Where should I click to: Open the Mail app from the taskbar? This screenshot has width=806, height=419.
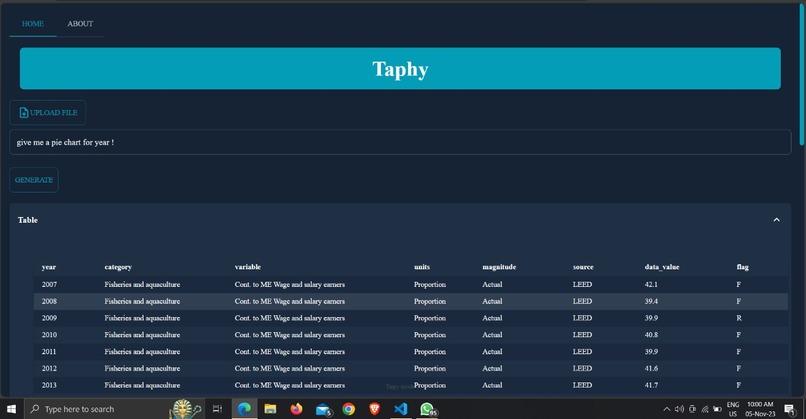tap(323, 409)
